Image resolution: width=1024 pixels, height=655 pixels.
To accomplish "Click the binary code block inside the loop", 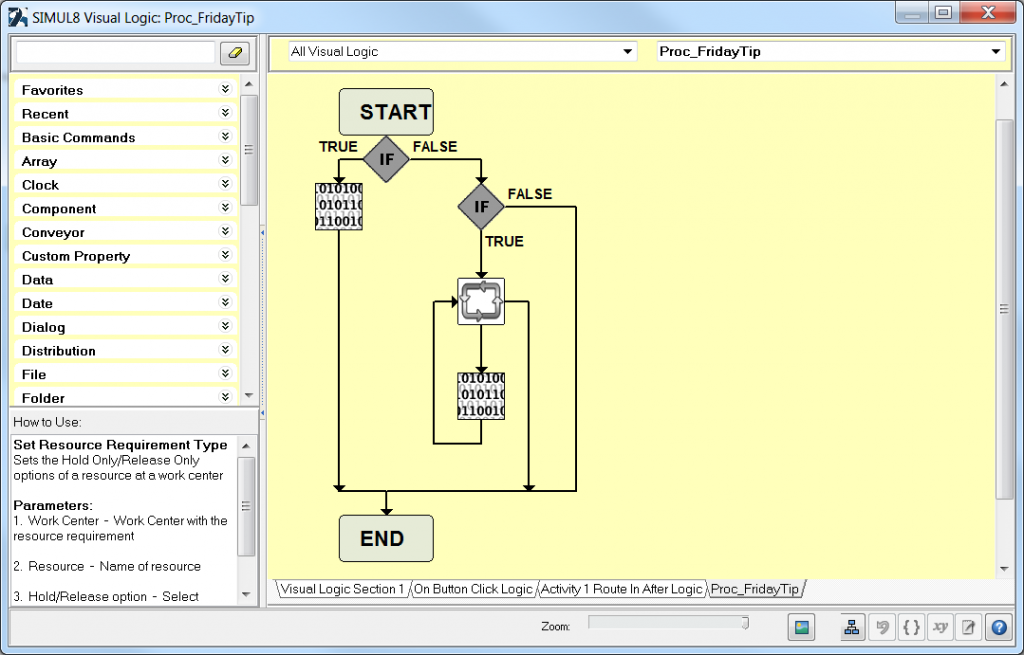I will [x=481, y=396].
